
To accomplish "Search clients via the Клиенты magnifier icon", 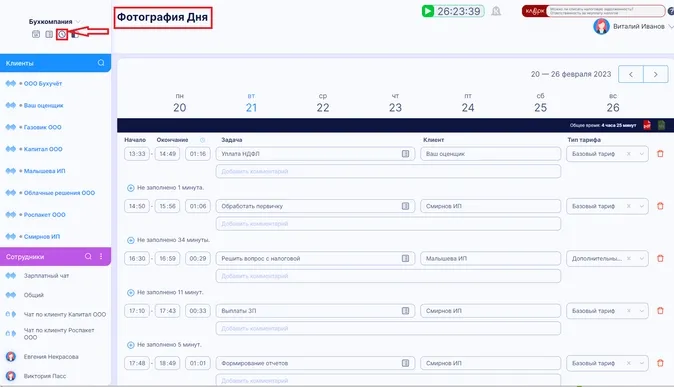I will [101, 63].
